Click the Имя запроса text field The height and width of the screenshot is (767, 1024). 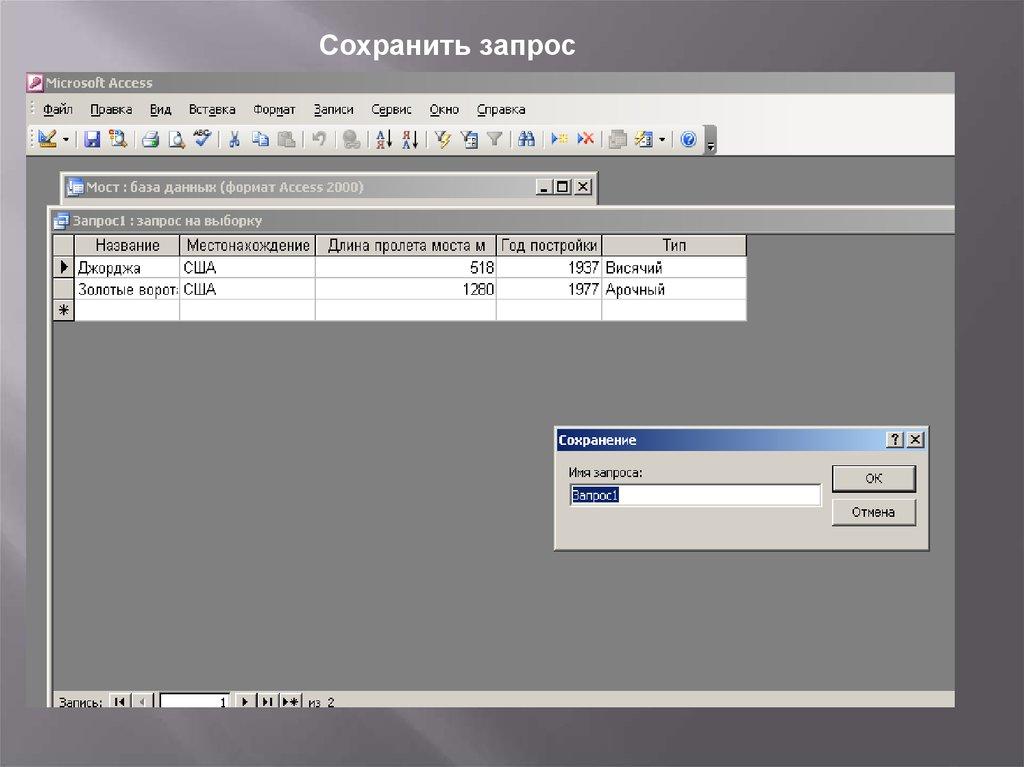pyautogui.click(x=695, y=495)
